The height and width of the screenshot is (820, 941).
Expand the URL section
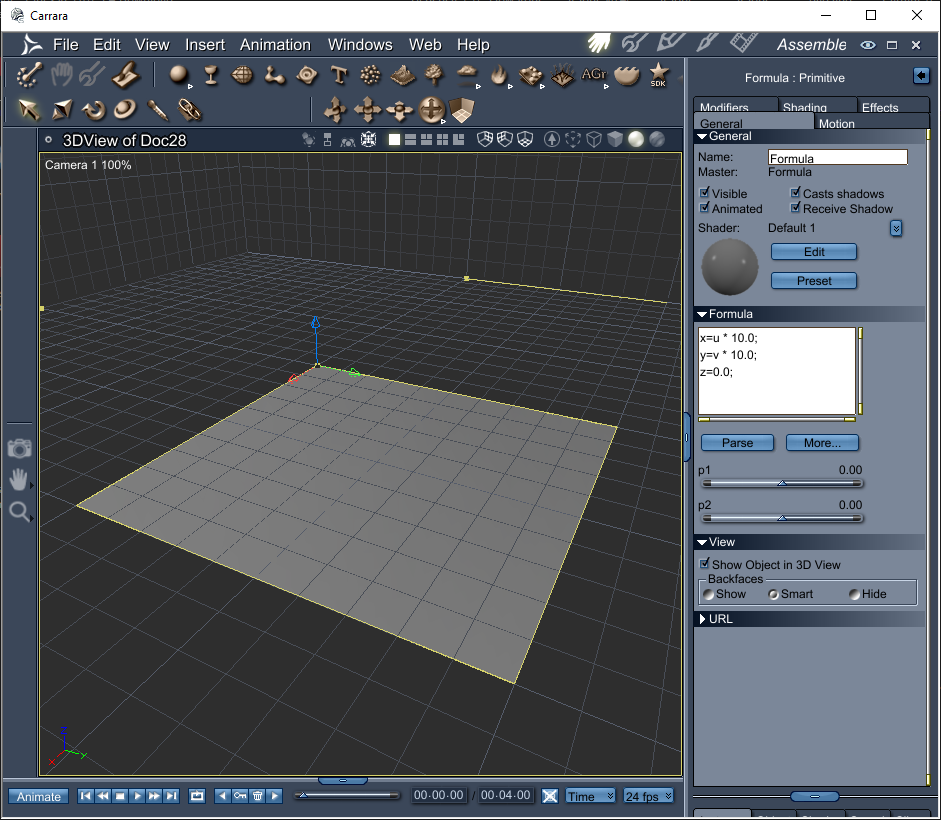(x=703, y=619)
